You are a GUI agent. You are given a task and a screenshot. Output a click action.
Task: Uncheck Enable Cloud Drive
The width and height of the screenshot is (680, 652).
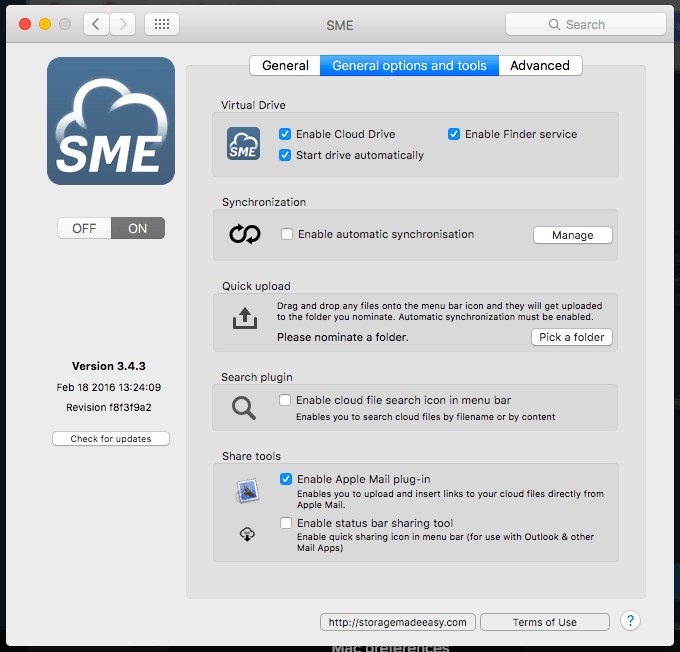coord(285,134)
